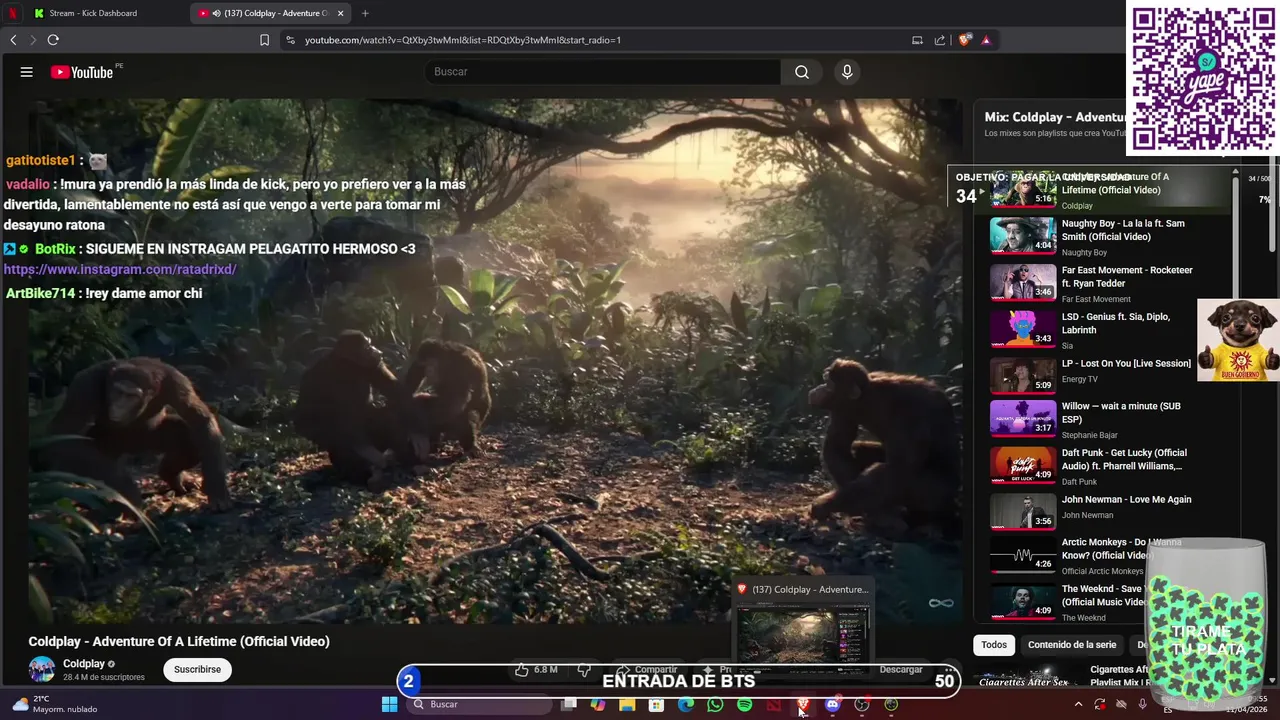The image size is (1280, 720).
Task: Open Spotify from the taskbar
Action: coord(744,704)
